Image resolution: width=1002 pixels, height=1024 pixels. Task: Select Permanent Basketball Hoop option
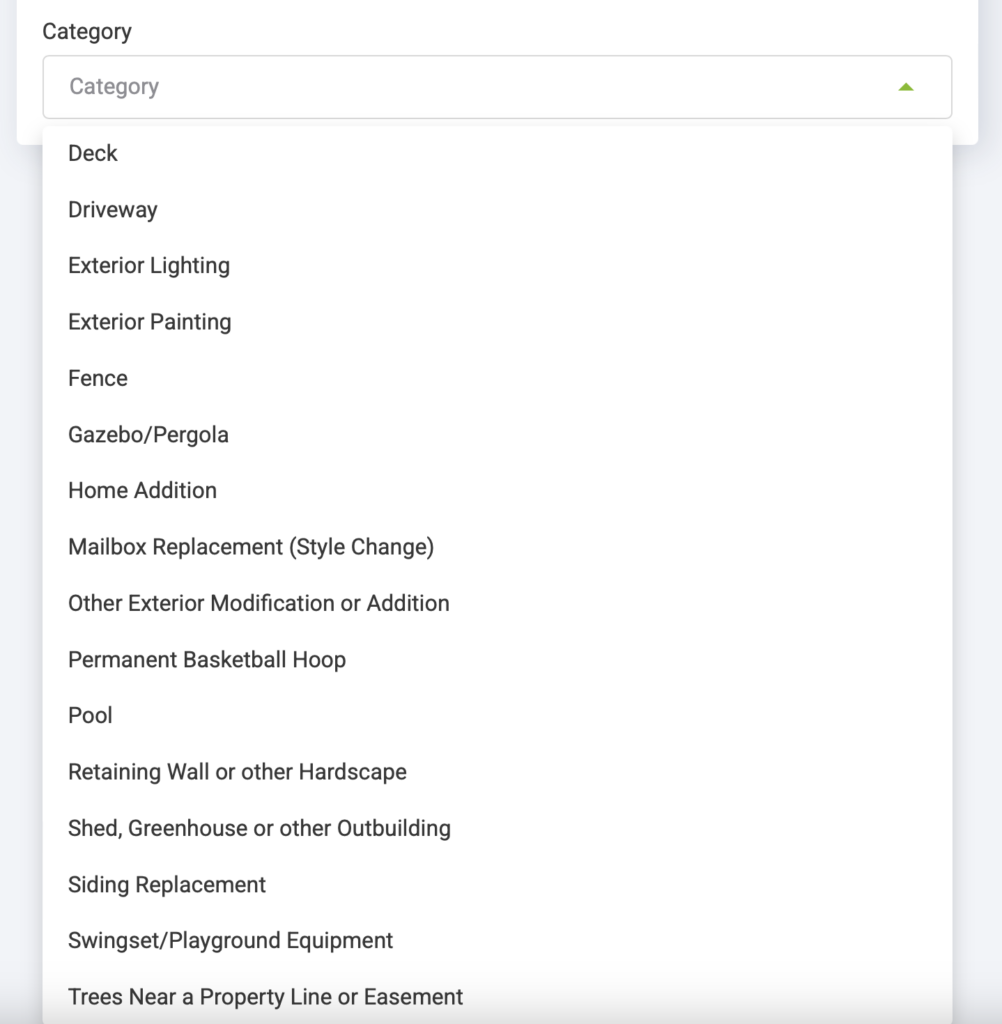pos(497,660)
